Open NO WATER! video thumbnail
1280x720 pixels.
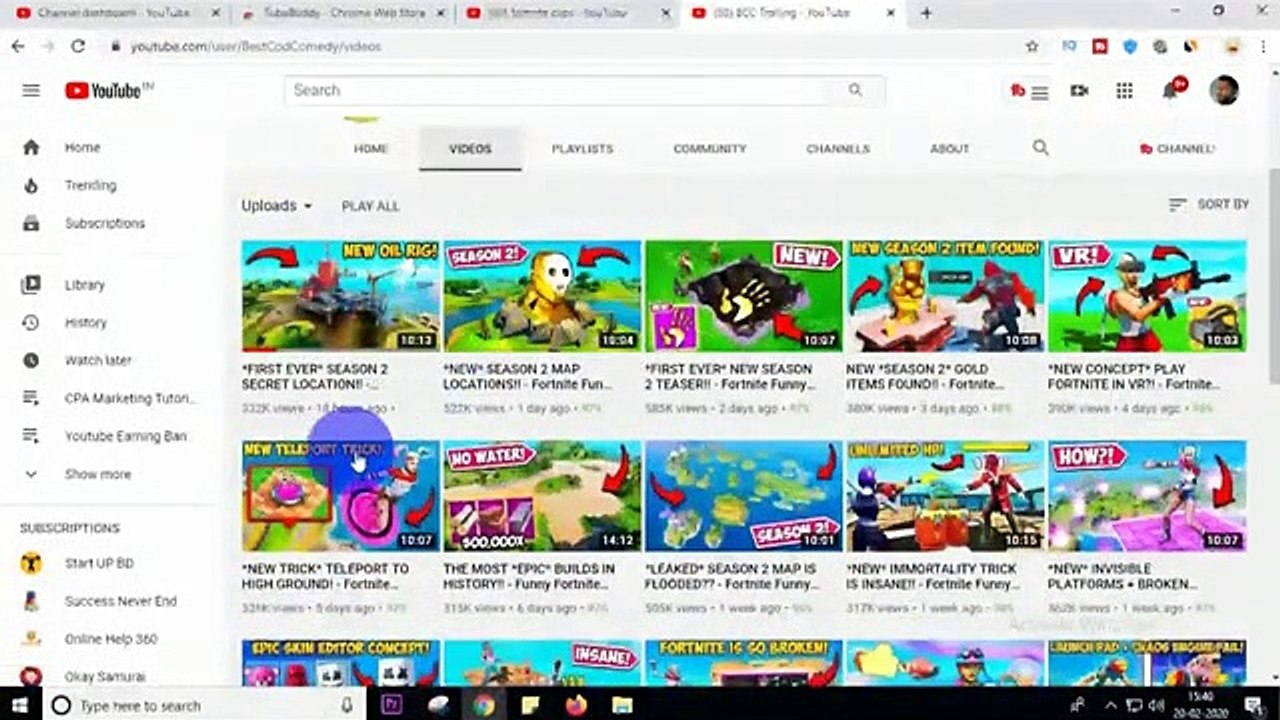(x=542, y=496)
